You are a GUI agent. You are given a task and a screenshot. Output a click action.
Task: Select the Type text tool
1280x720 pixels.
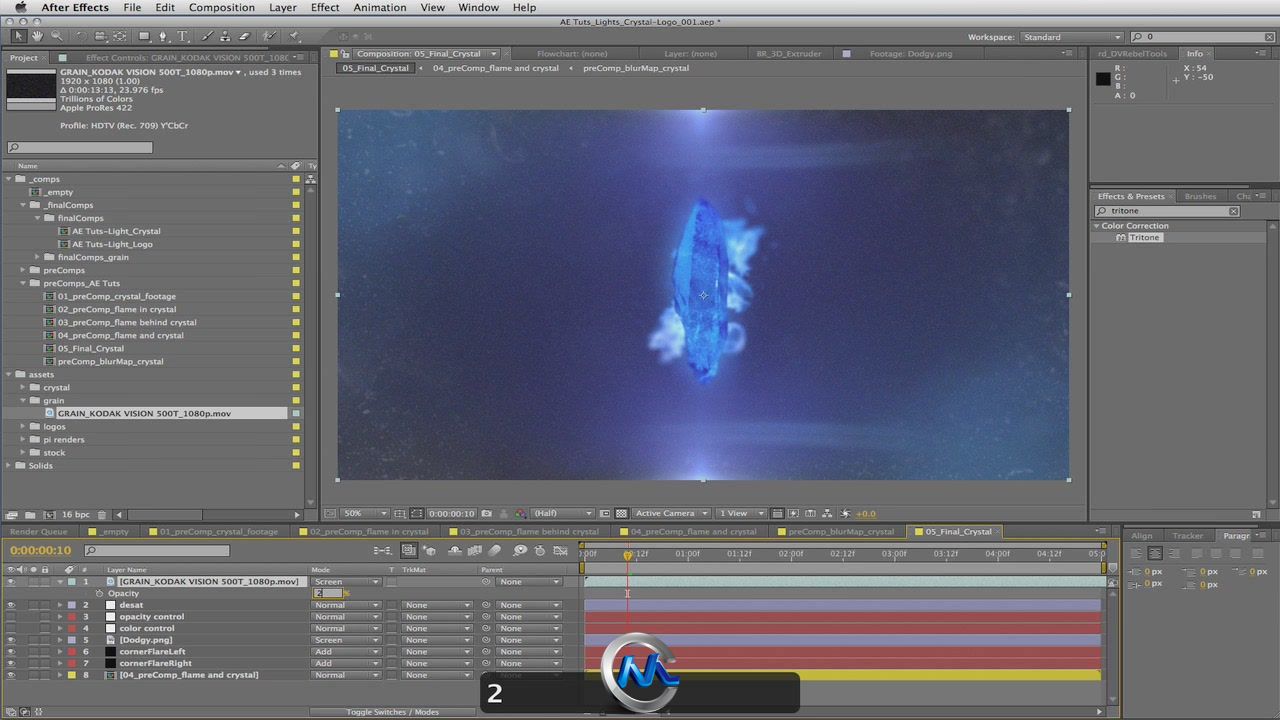[x=182, y=36]
